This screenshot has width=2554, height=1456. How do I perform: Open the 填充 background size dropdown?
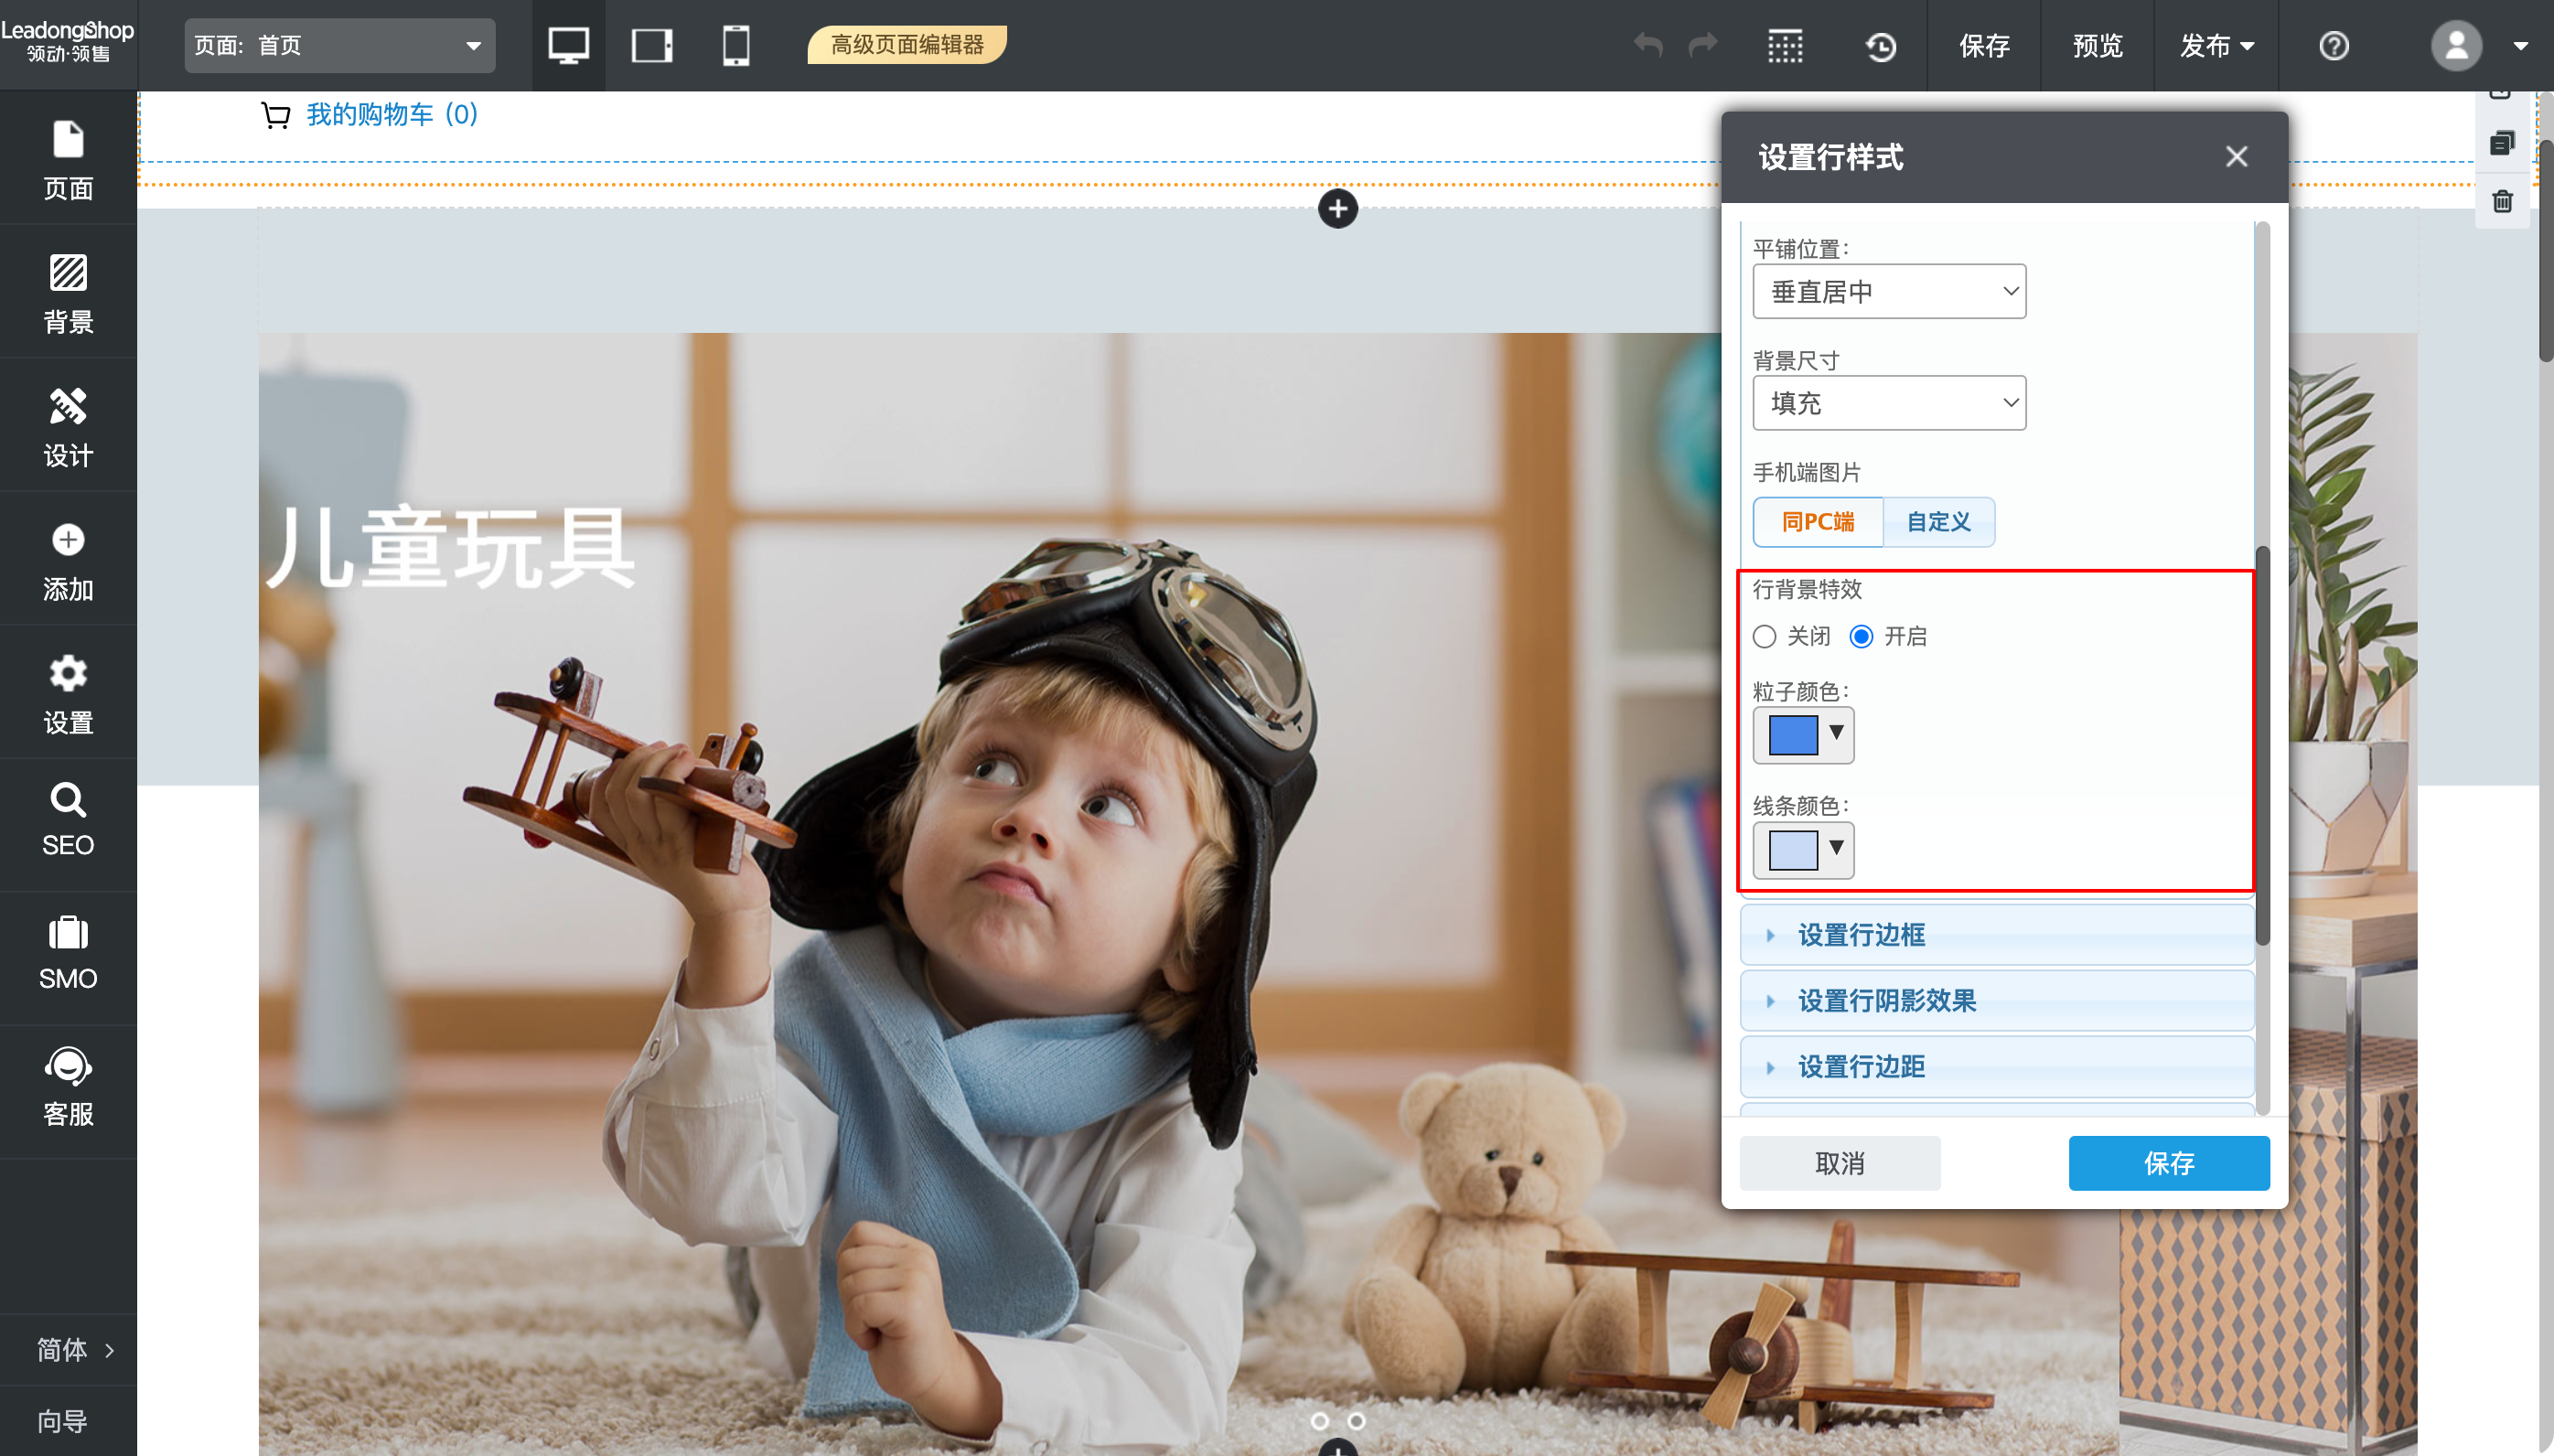tap(1889, 403)
